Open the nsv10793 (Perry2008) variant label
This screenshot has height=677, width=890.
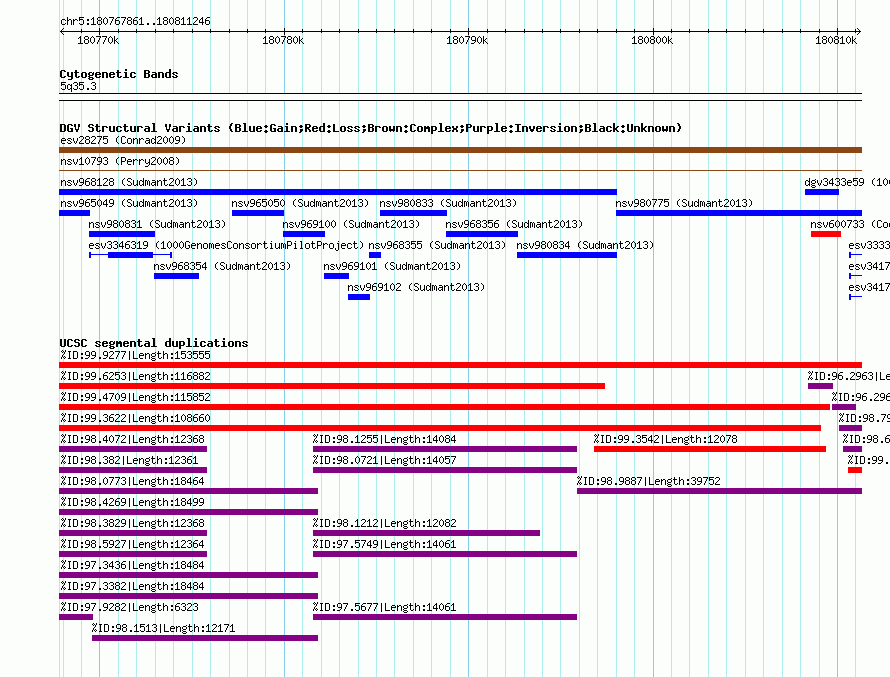(x=120, y=161)
